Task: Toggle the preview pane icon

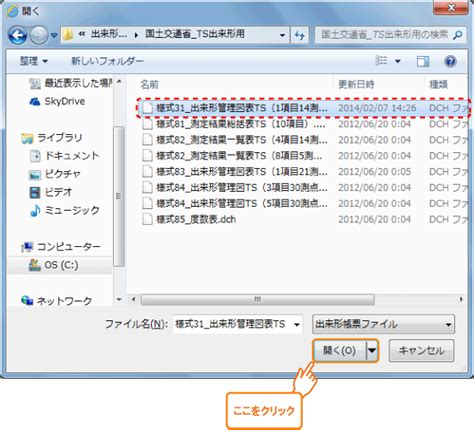Action: pos(423,61)
